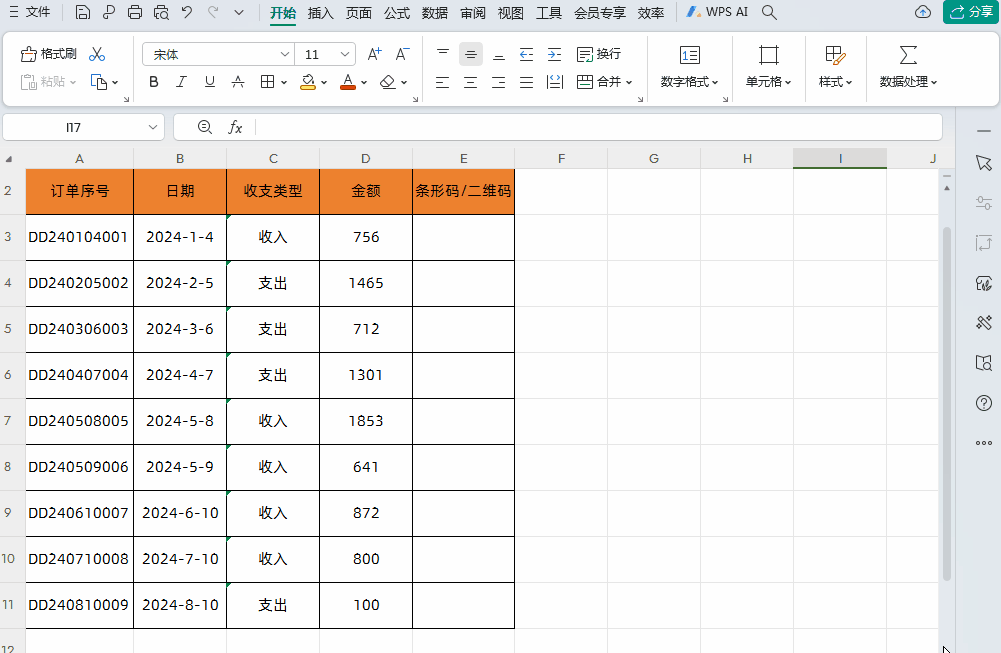
Task: Click the Print icon
Action: click(135, 12)
